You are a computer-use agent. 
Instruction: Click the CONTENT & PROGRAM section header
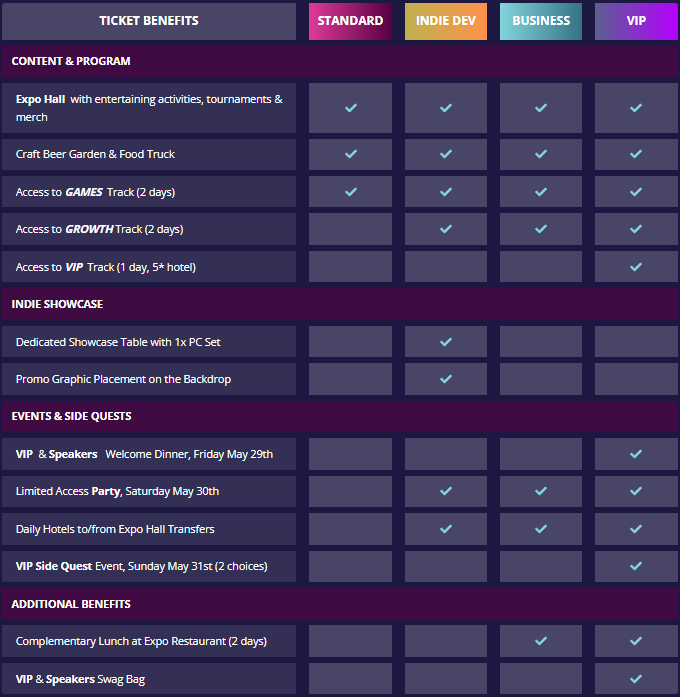pyautogui.click(x=71, y=61)
